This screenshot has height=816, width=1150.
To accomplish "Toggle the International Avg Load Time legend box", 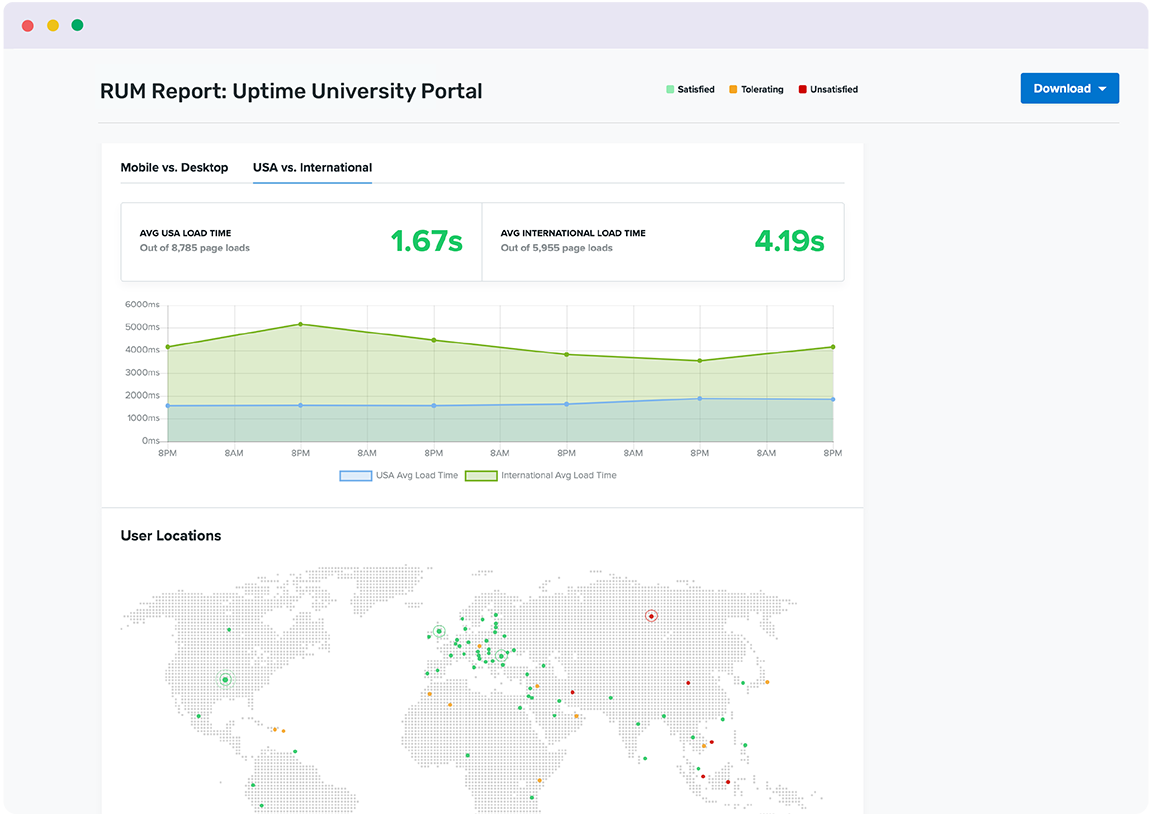I will (481, 476).
